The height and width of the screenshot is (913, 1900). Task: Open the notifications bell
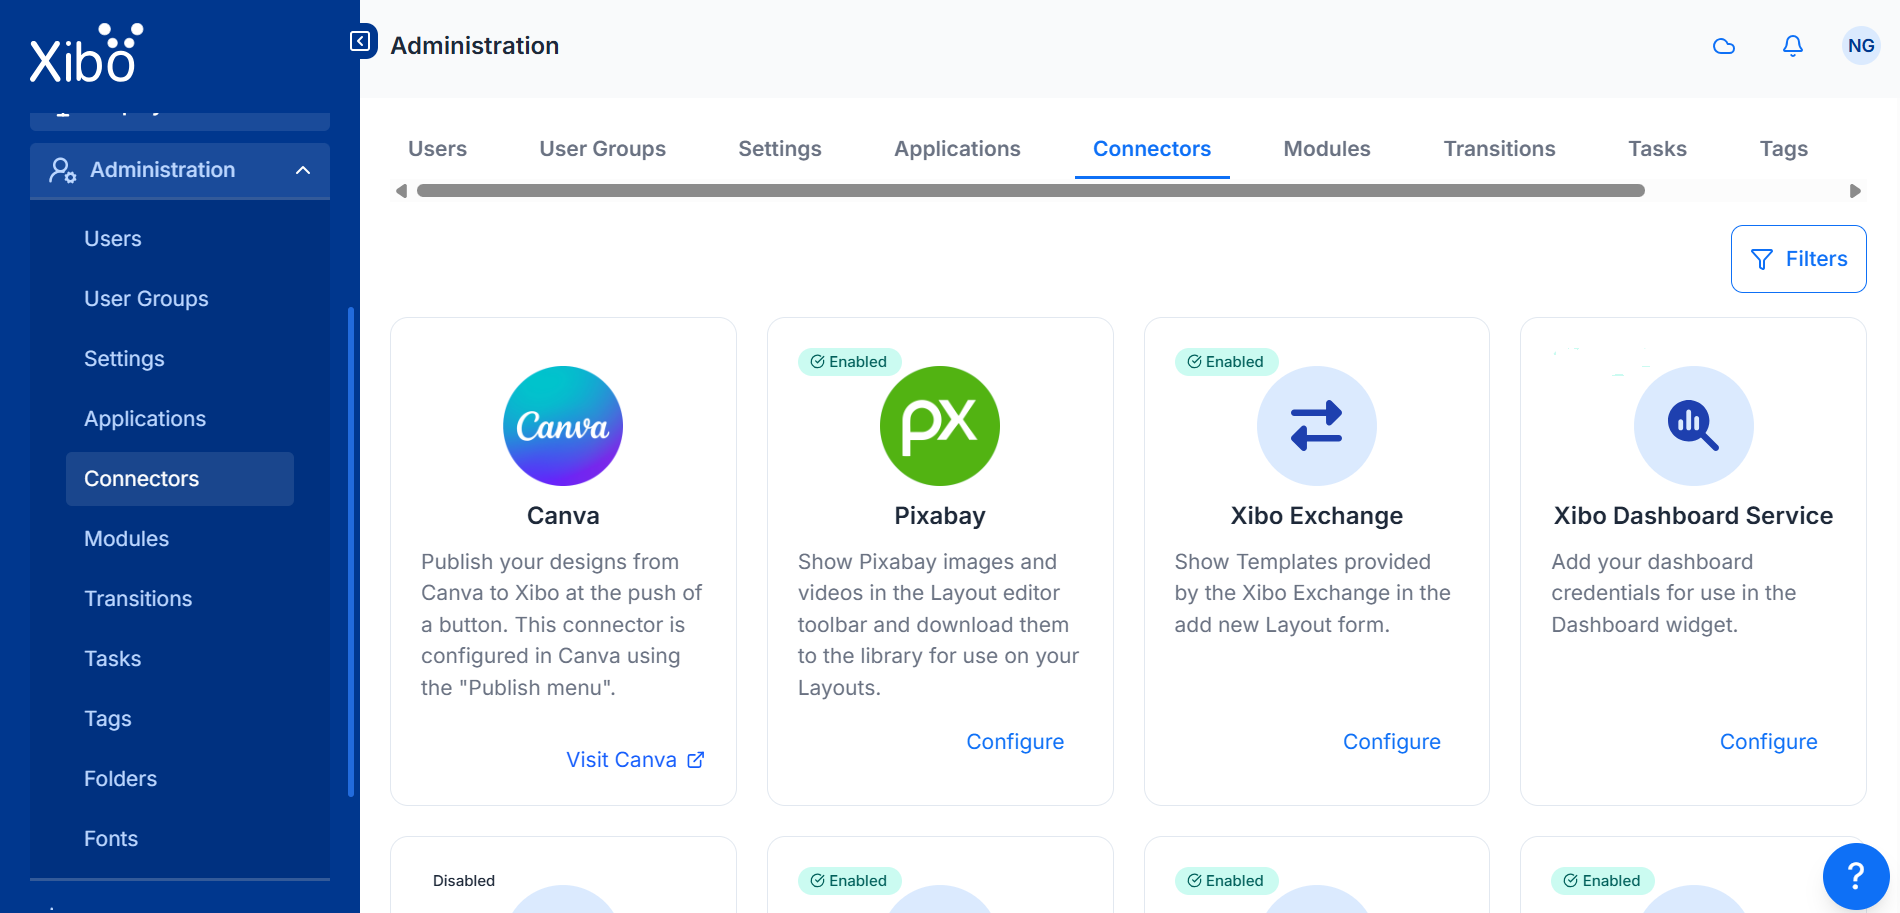point(1793,46)
